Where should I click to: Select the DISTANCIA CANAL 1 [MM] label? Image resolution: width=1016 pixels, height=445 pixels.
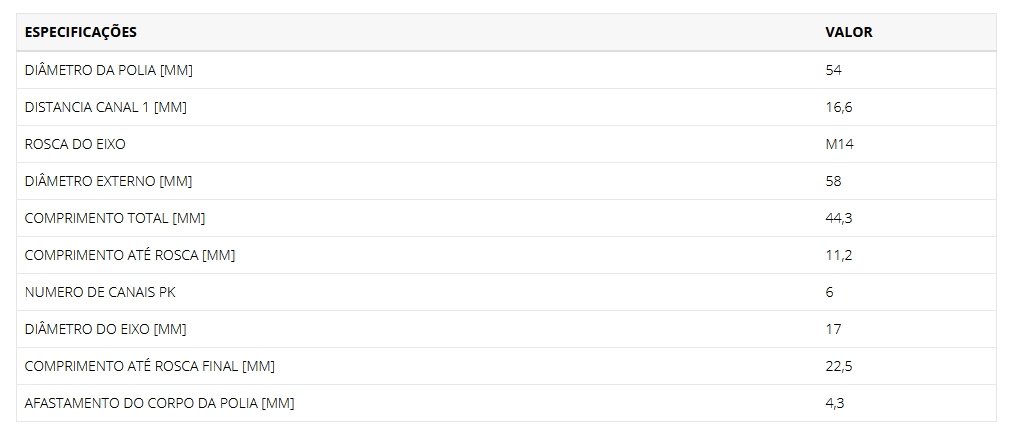106,107
